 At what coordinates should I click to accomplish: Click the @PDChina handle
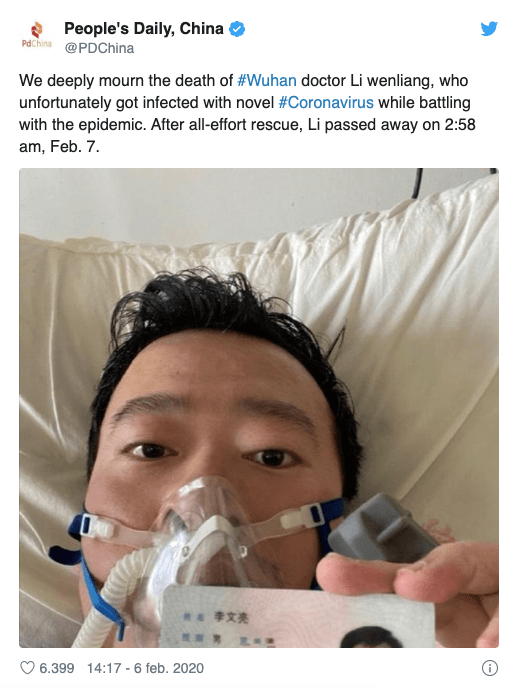point(99,48)
